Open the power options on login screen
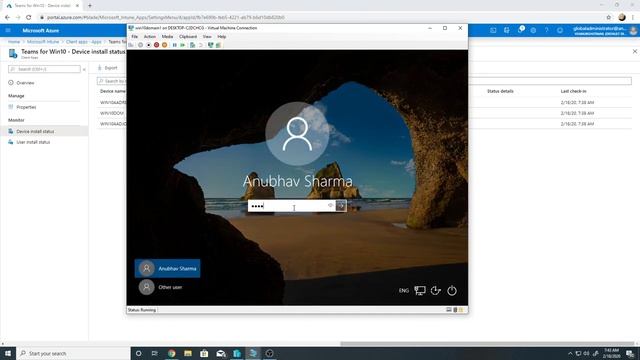 [x=451, y=290]
